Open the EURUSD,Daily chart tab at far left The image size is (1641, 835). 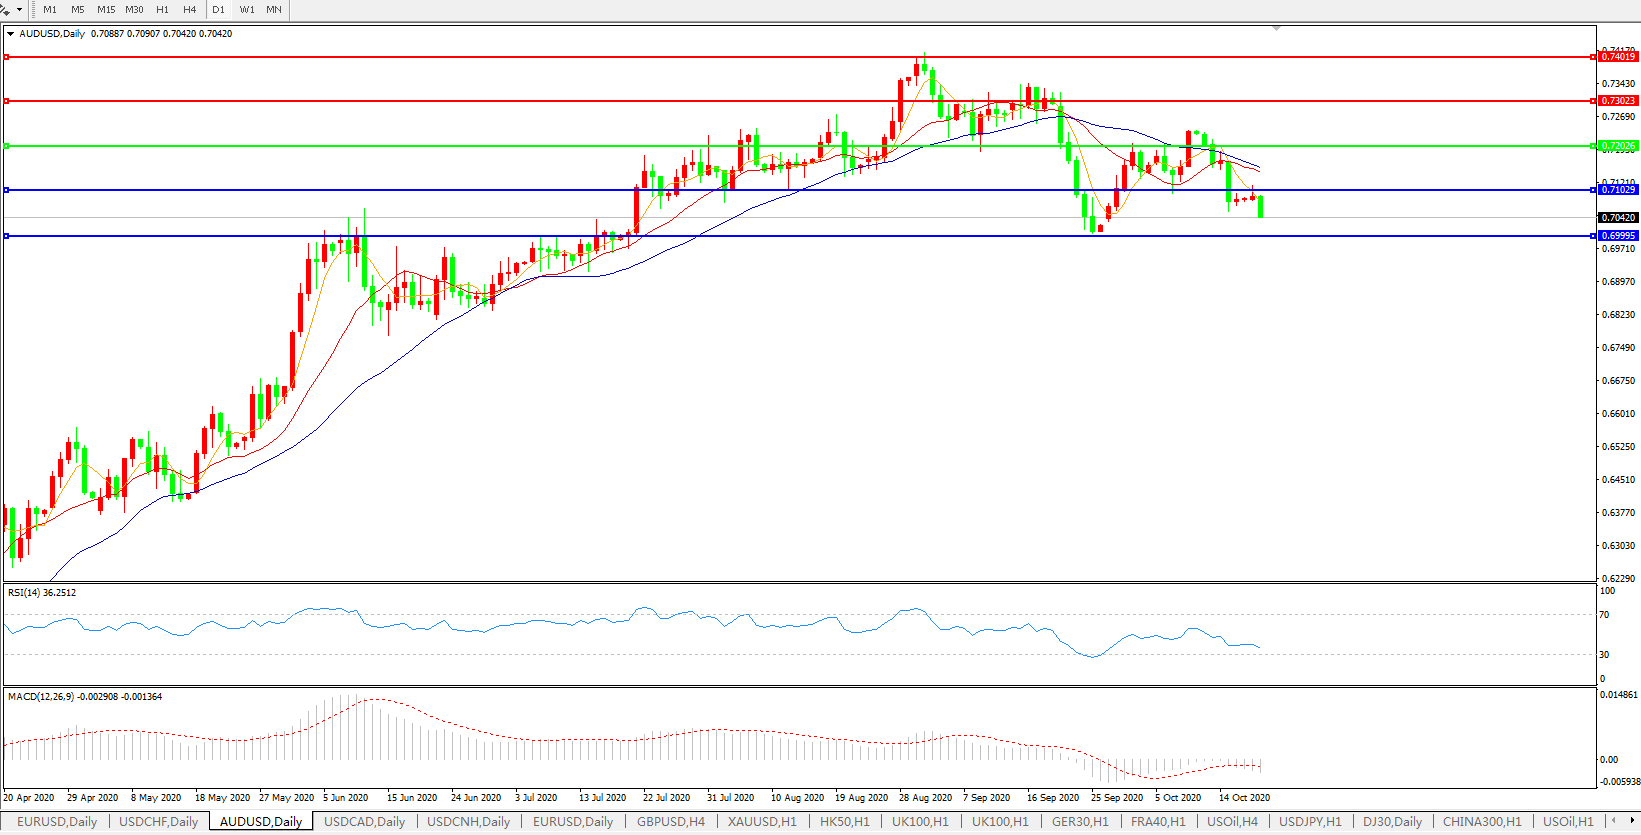coord(57,822)
